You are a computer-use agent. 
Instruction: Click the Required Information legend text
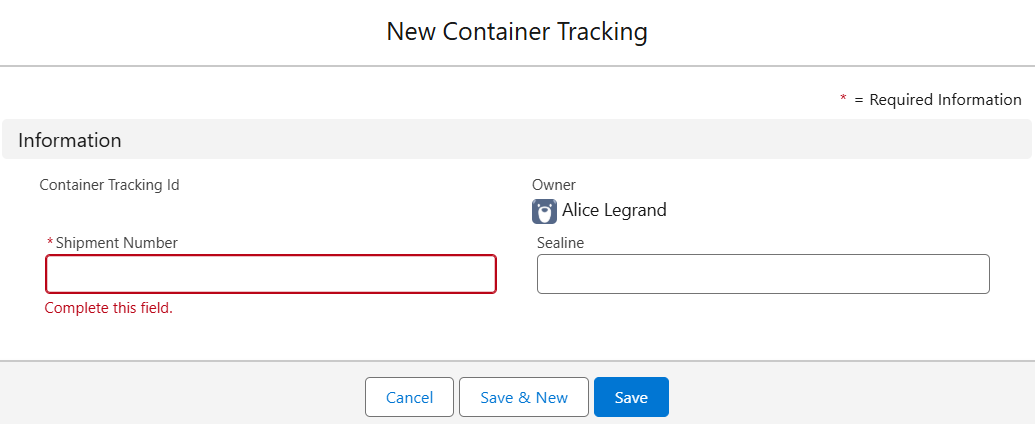(x=945, y=99)
